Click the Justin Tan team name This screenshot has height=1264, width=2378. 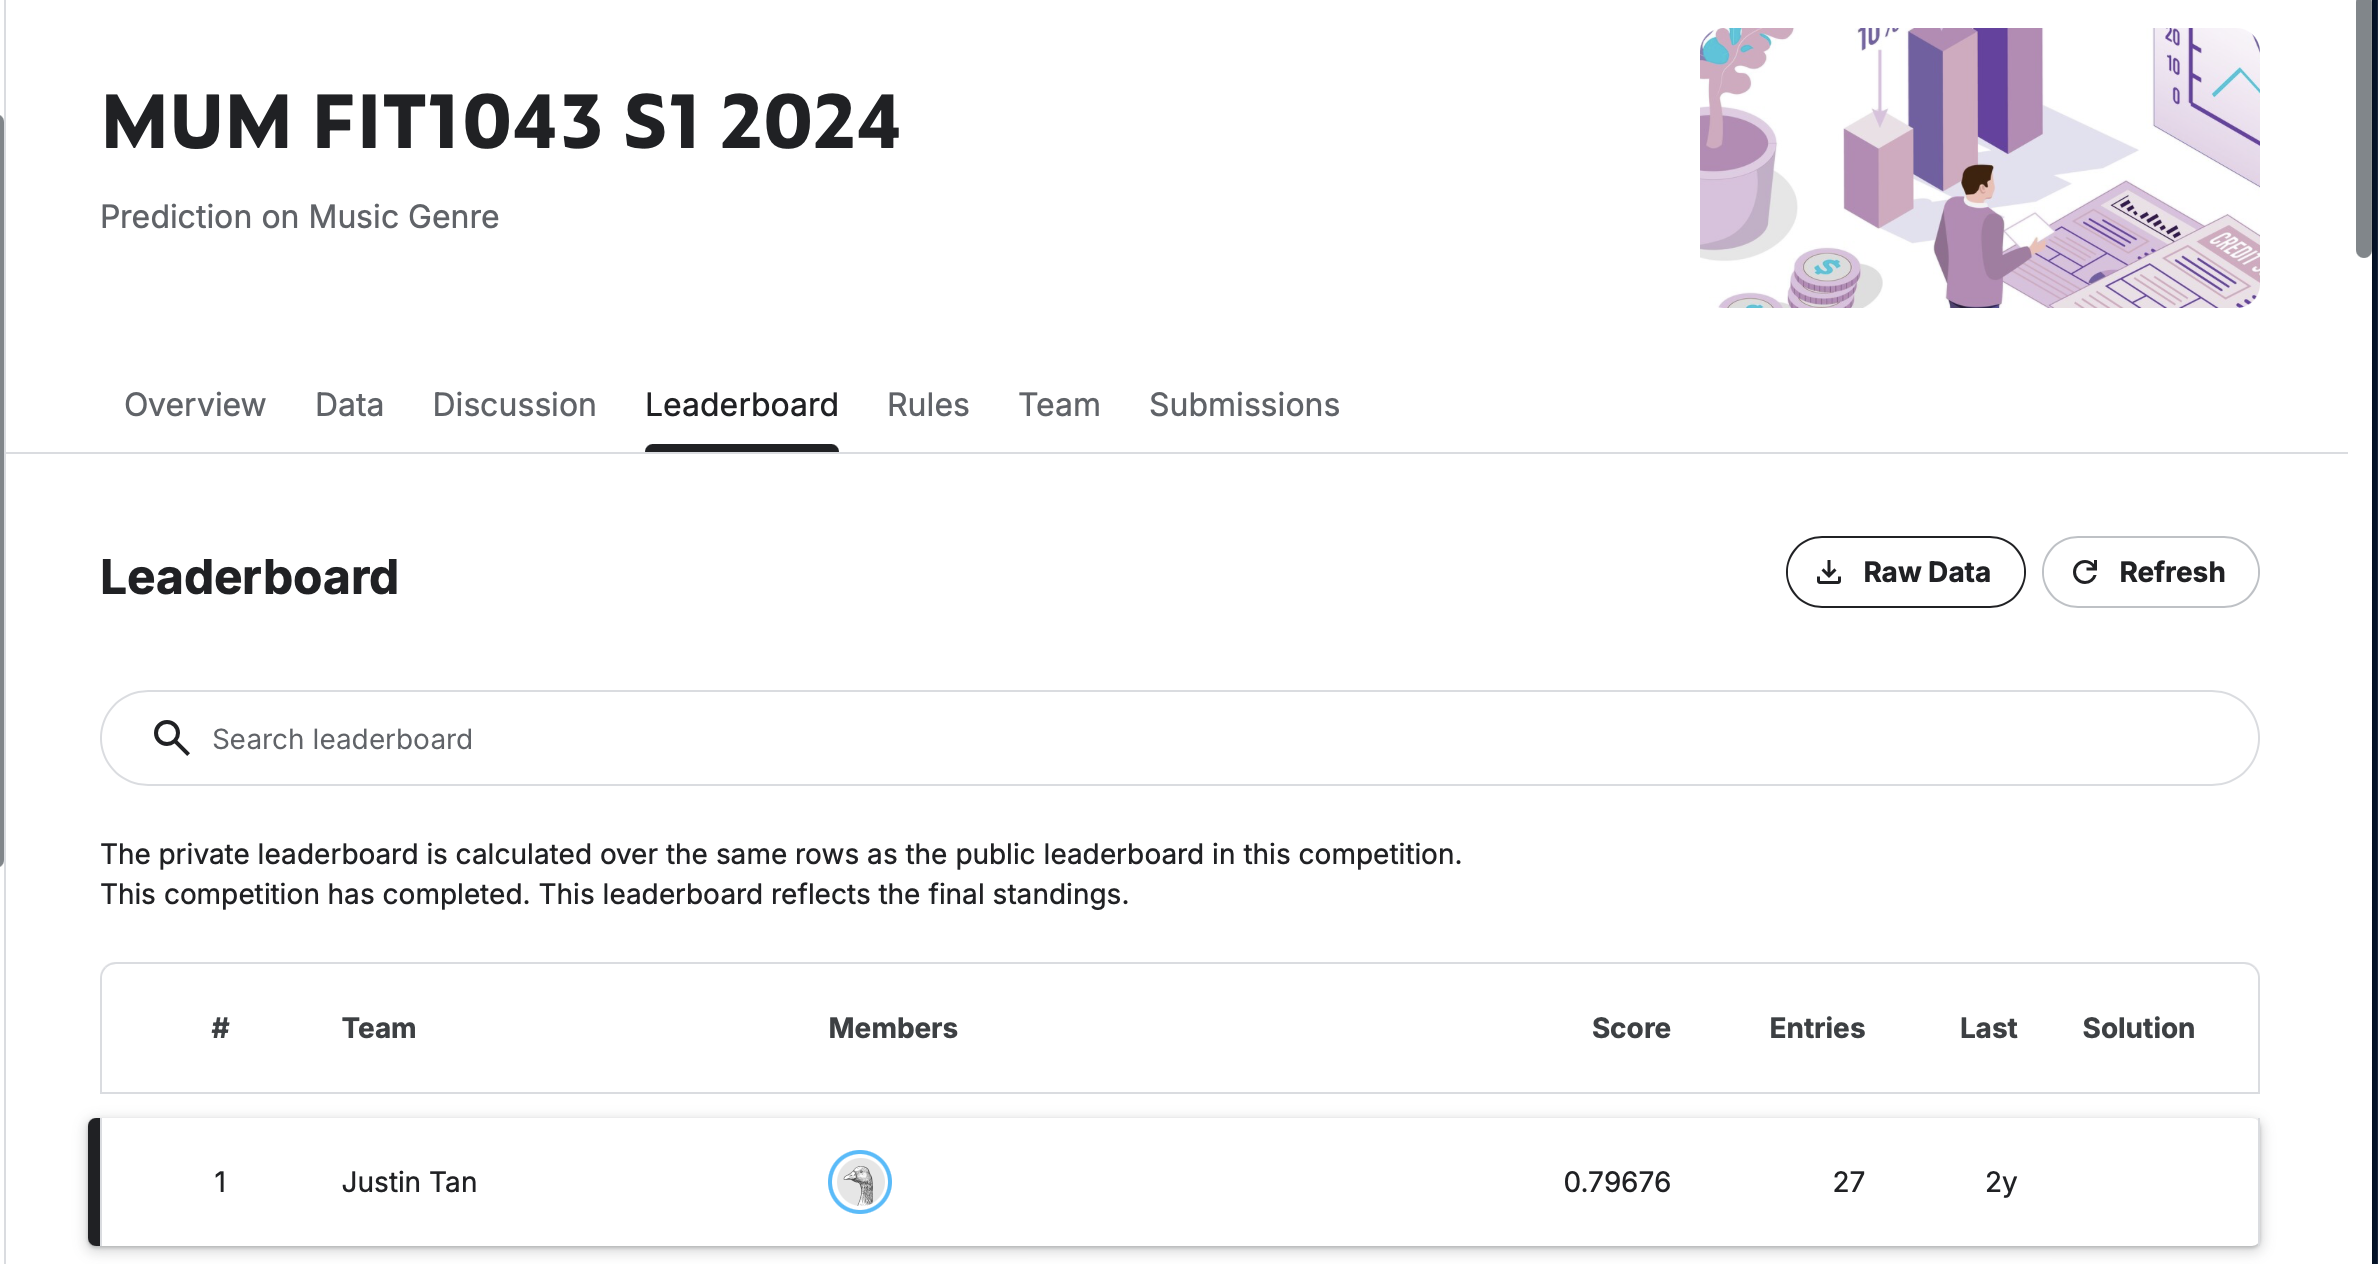click(x=409, y=1182)
